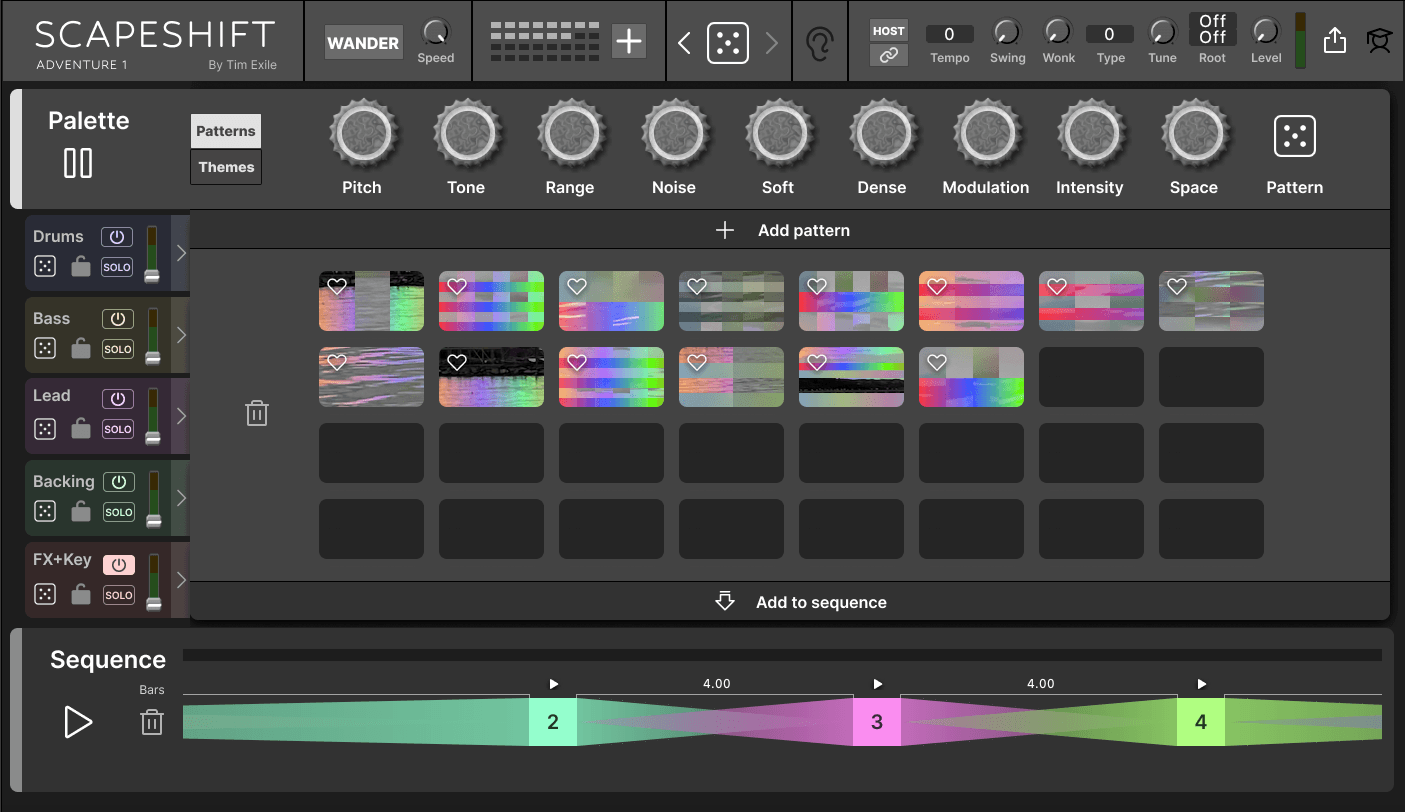Randomize Pattern with the Palette dice icon

pyautogui.click(x=1294, y=137)
